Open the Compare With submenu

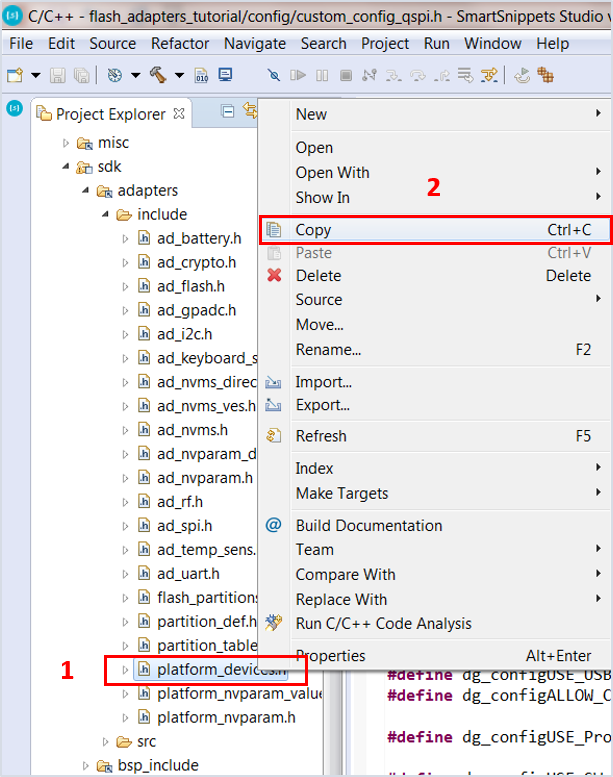345,574
